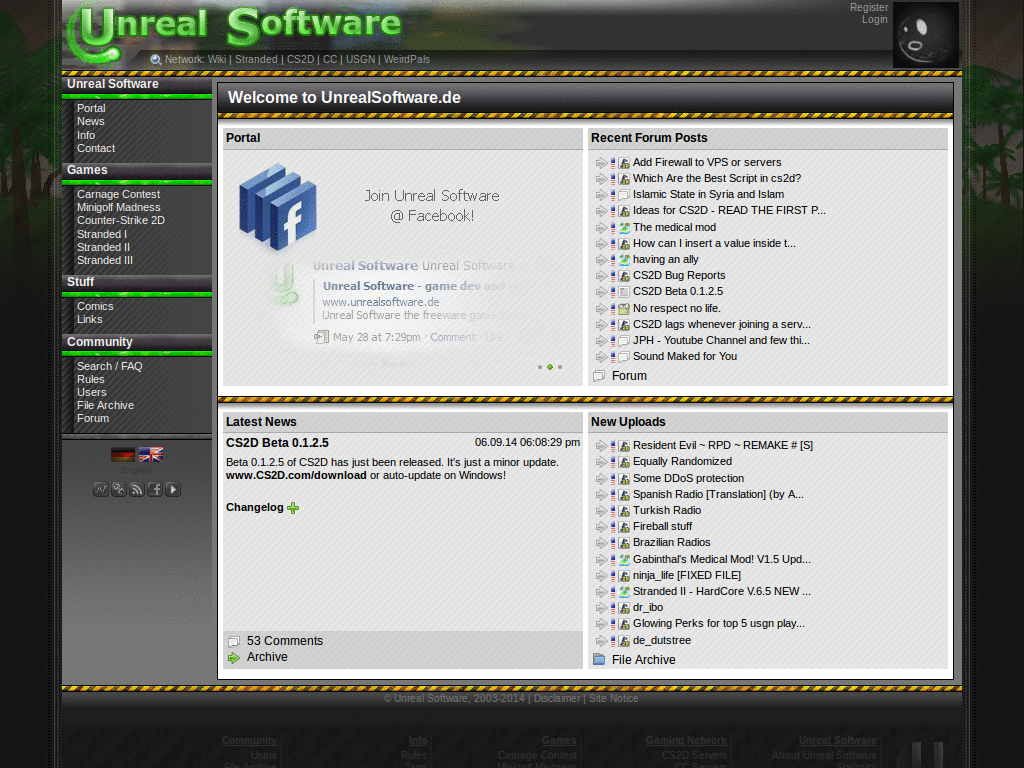Click the link-sharing chain icon in the sidebar

(x=119, y=489)
